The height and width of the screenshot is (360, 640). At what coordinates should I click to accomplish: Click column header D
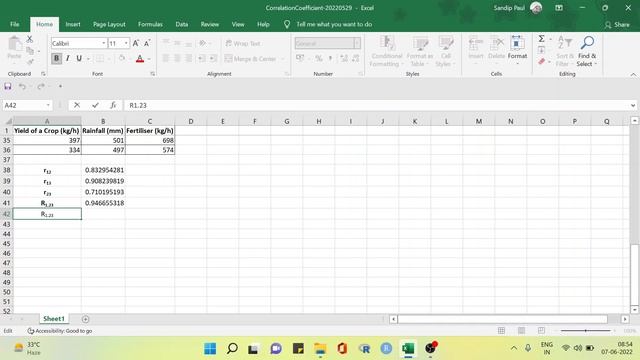tap(191, 121)
